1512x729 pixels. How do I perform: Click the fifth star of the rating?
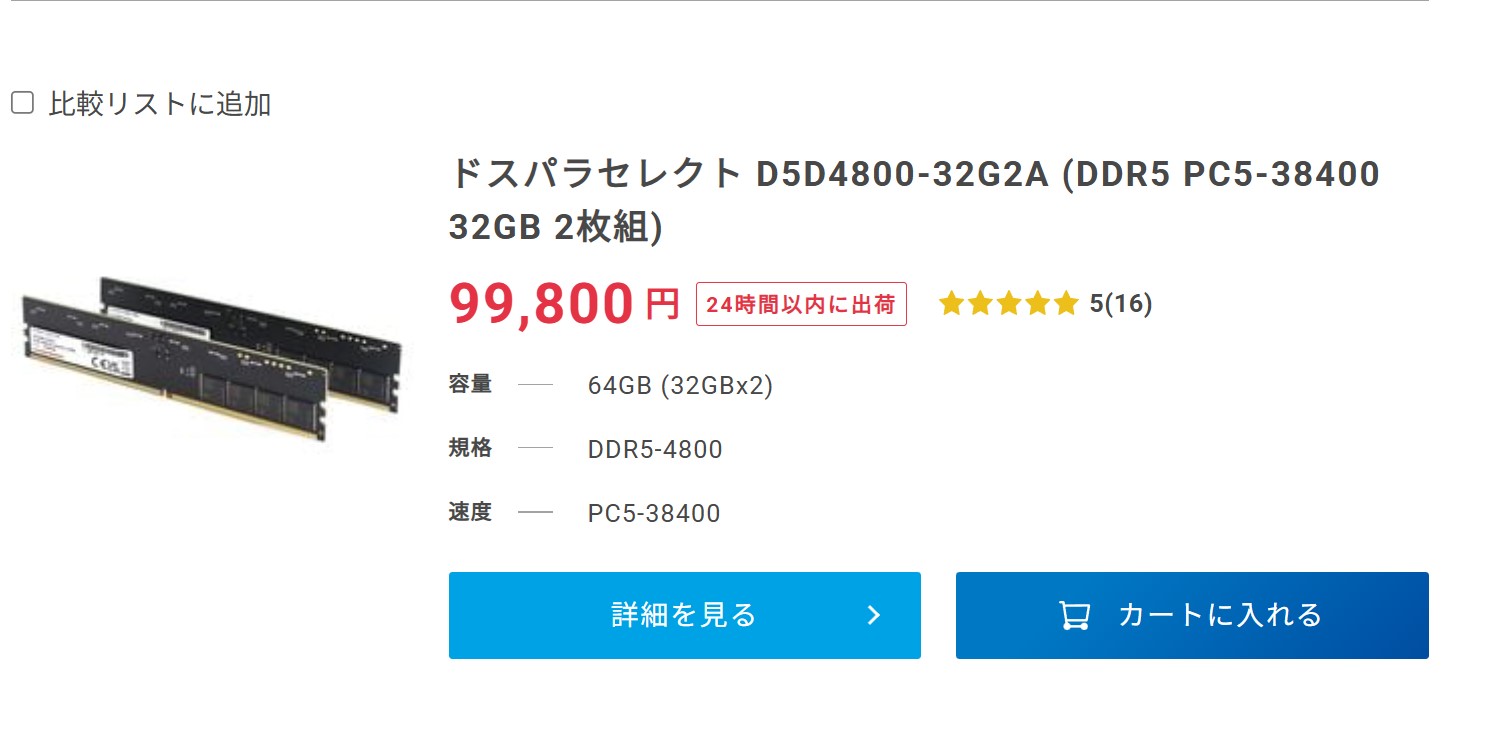1068,304
